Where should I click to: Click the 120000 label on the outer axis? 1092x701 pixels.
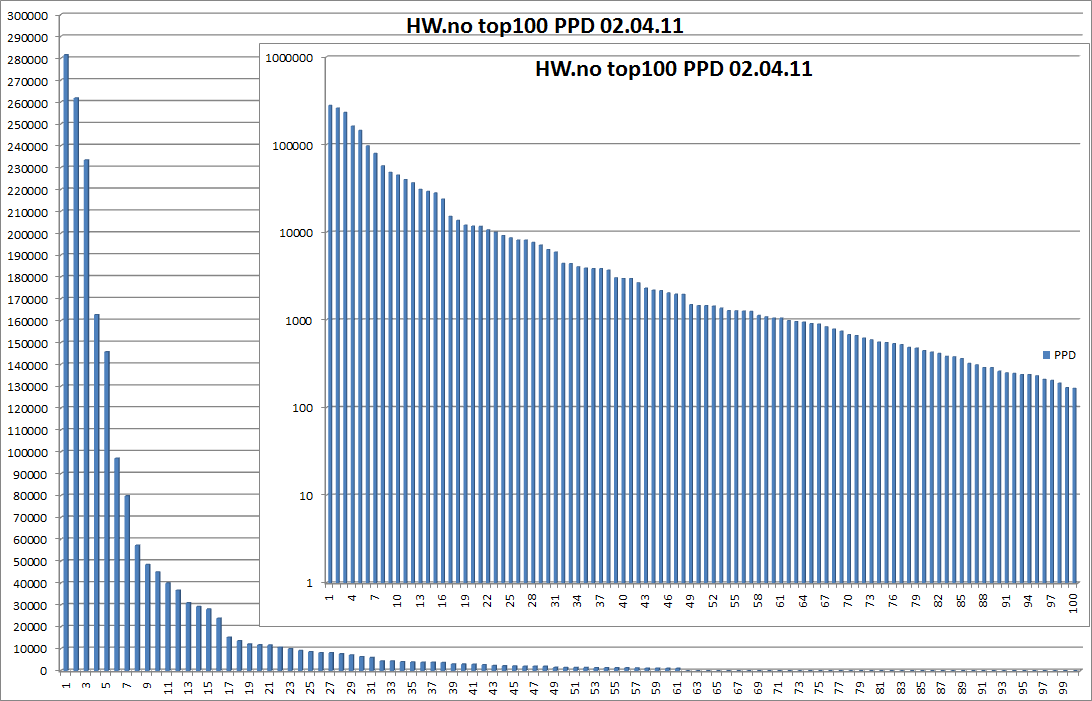tap(27, 409)
